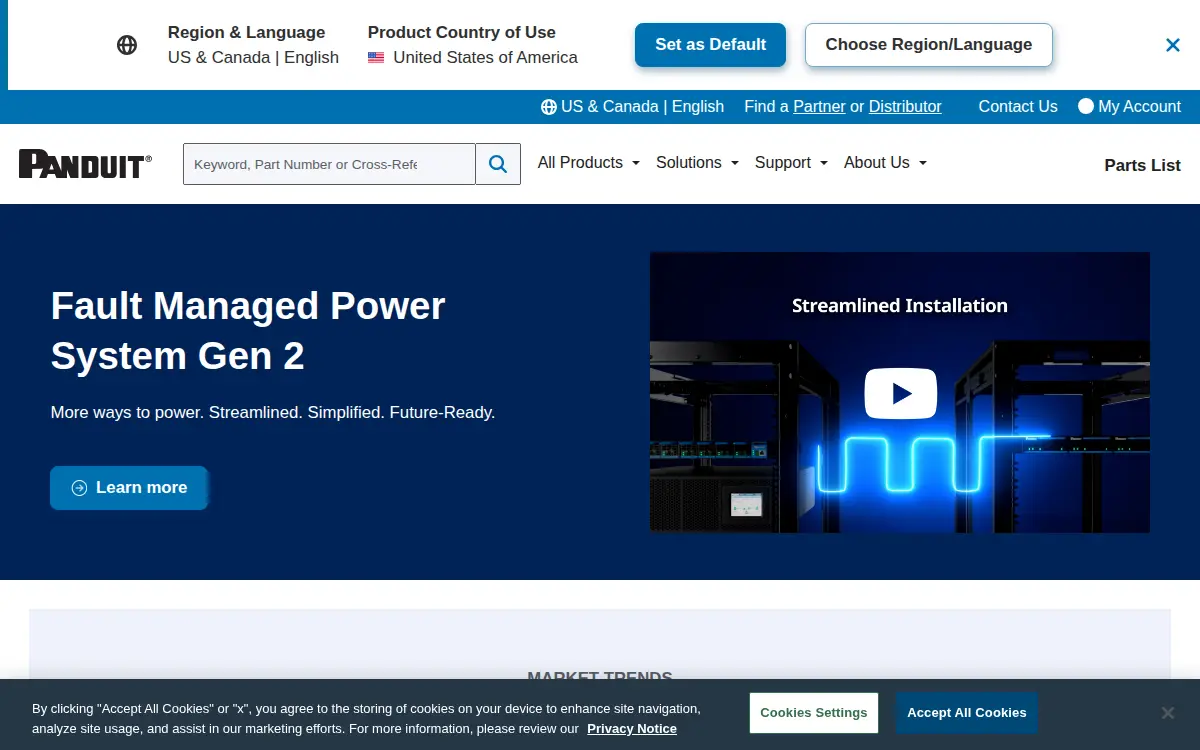
Task: Open the Support dropdown menu
Action: click(x=791, y=163)
